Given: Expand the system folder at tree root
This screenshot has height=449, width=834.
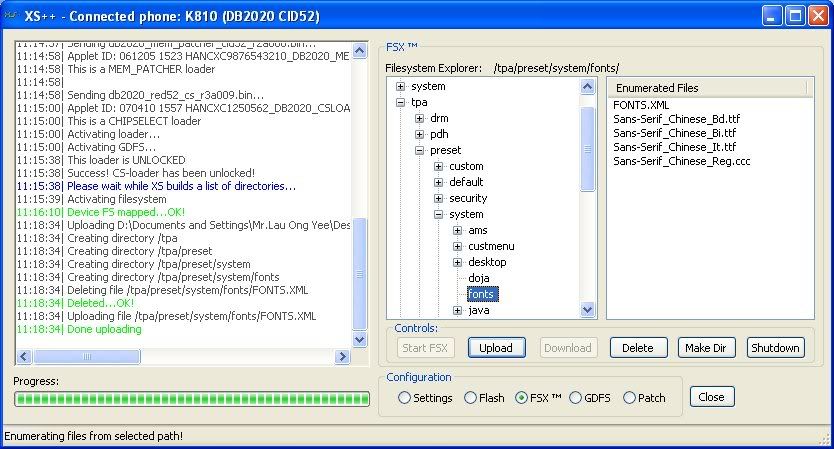Looking at the screenshot, I should click(x=401, y=87).
